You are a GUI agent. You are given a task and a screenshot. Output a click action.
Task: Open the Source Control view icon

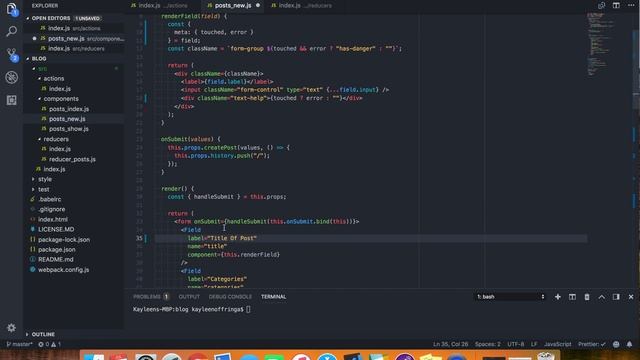tap(11, 54)
